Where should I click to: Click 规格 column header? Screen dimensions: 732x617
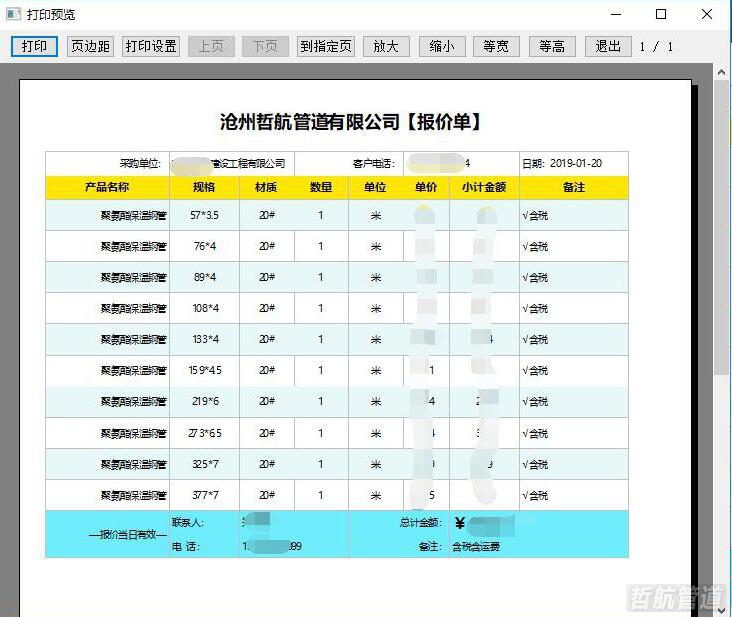point(204,187)
